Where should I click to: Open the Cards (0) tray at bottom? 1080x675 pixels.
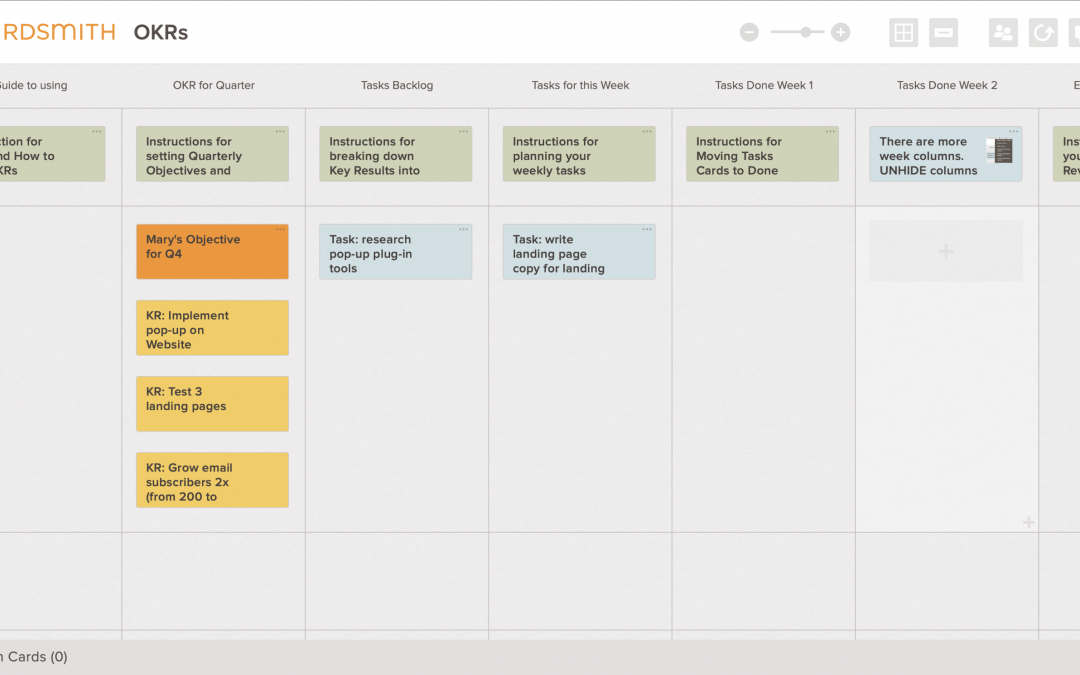click(34, 657)
